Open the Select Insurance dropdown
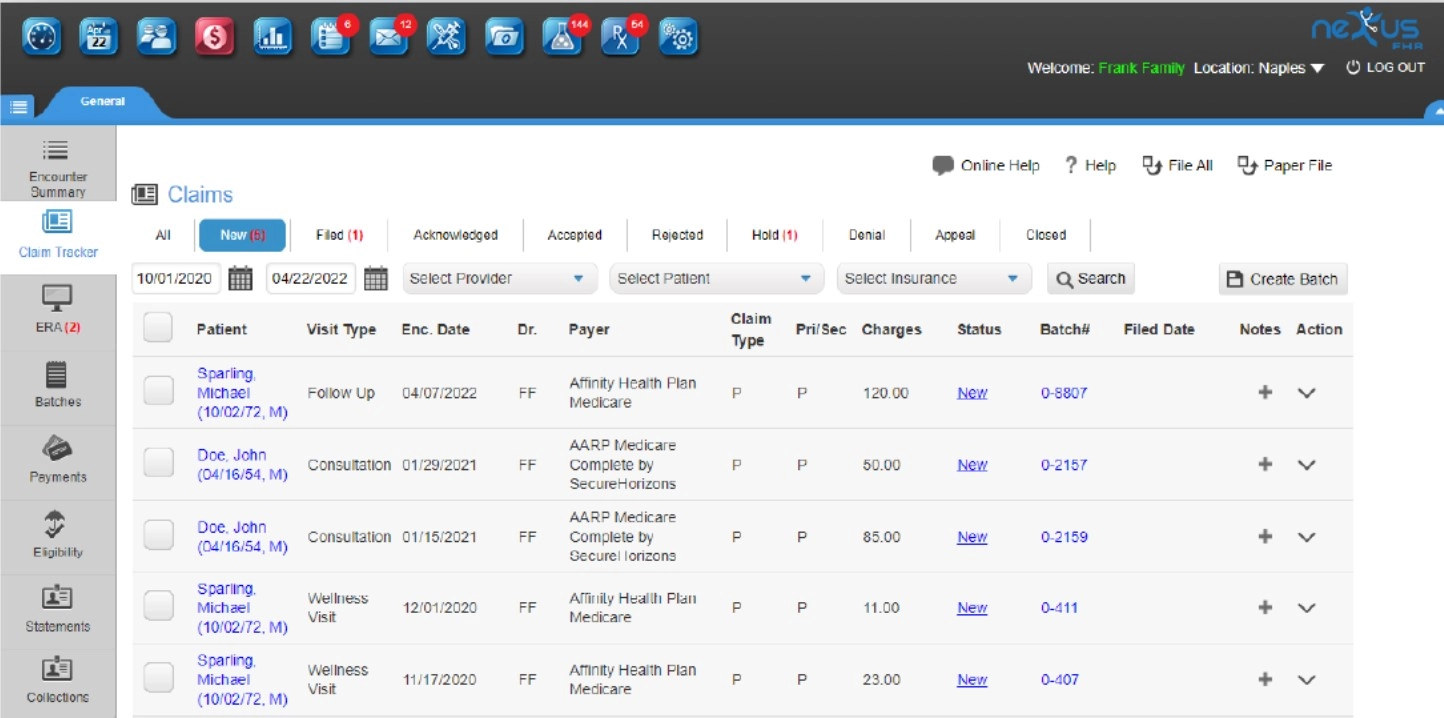The height and width of the screenshot is (718, 1444). point(932,278)
